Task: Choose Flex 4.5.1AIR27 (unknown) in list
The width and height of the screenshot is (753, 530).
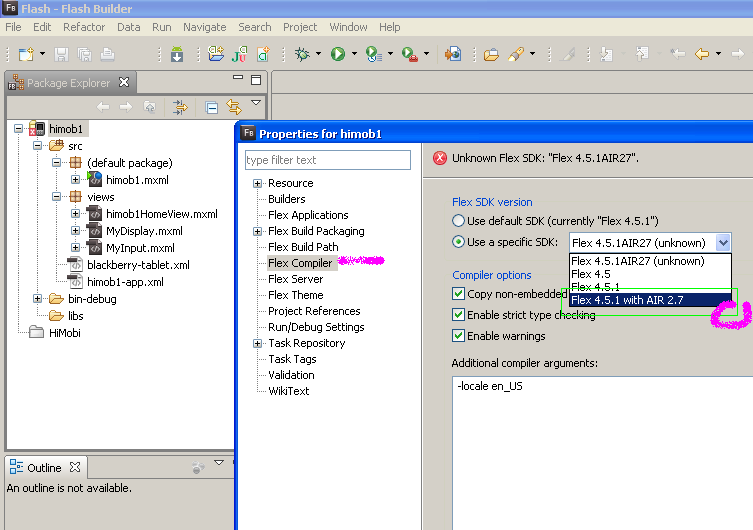Action: coord(650,261)
